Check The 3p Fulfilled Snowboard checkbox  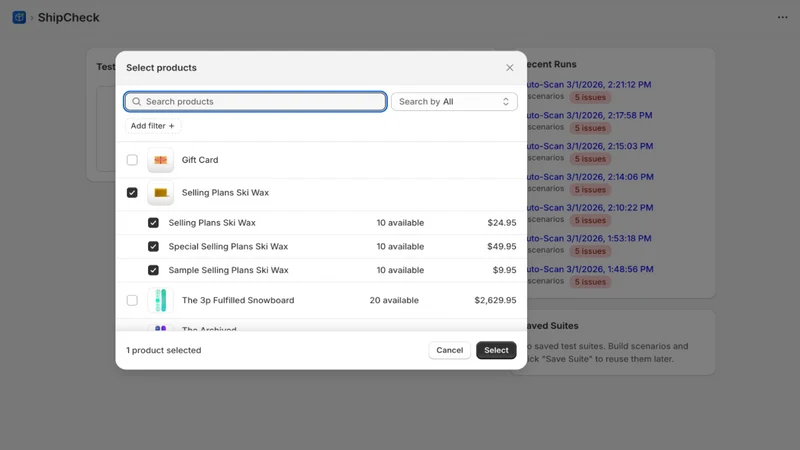(x=132, y=300)
